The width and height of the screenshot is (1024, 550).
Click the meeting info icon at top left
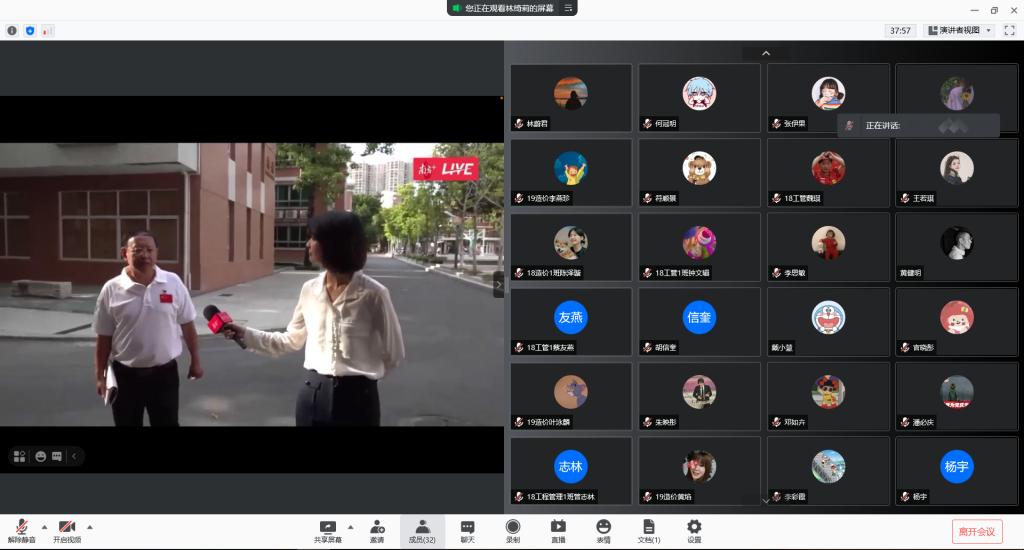[x=12, y=31]
